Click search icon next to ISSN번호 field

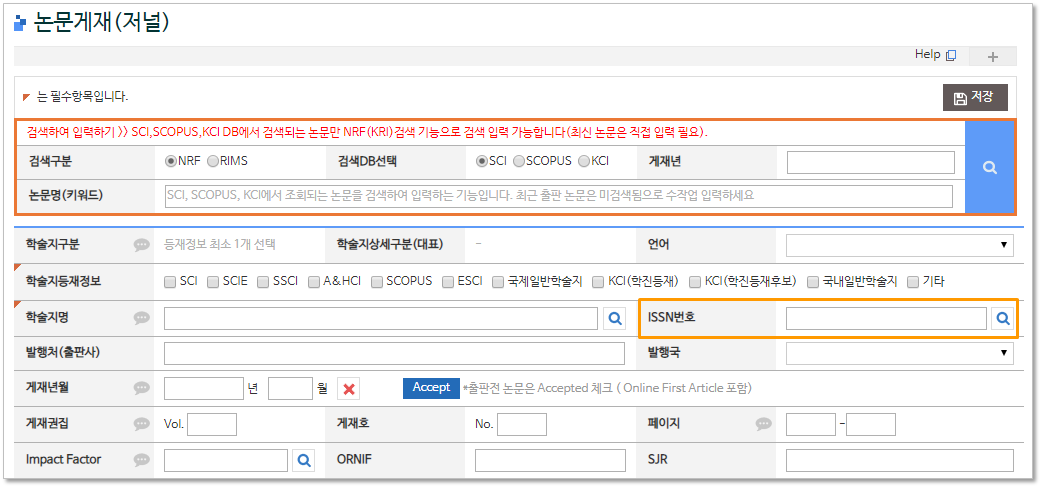click(x=1002, y=319)
